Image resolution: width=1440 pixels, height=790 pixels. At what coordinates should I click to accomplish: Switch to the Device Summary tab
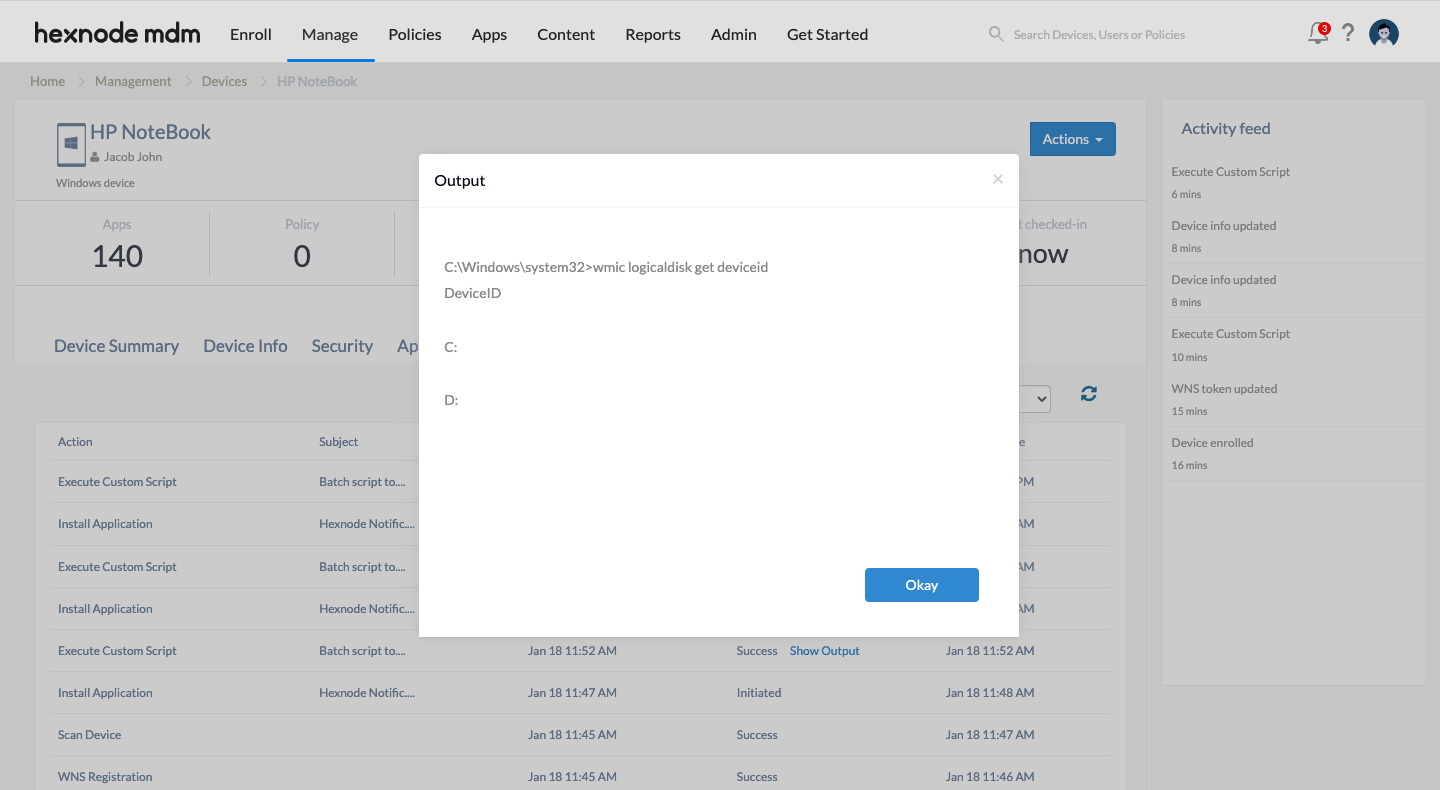116,346
